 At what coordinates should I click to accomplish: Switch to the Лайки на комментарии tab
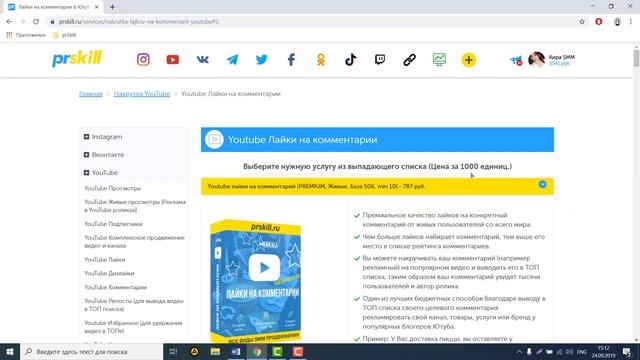(53, 7)
